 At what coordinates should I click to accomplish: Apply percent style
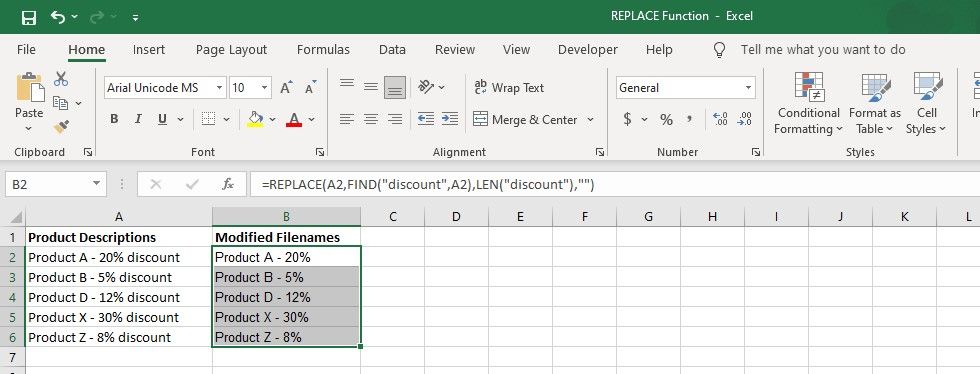[666, 119]
